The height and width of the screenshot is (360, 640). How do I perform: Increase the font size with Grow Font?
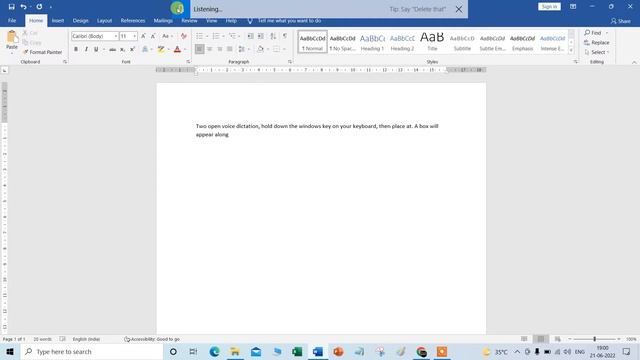143,36
